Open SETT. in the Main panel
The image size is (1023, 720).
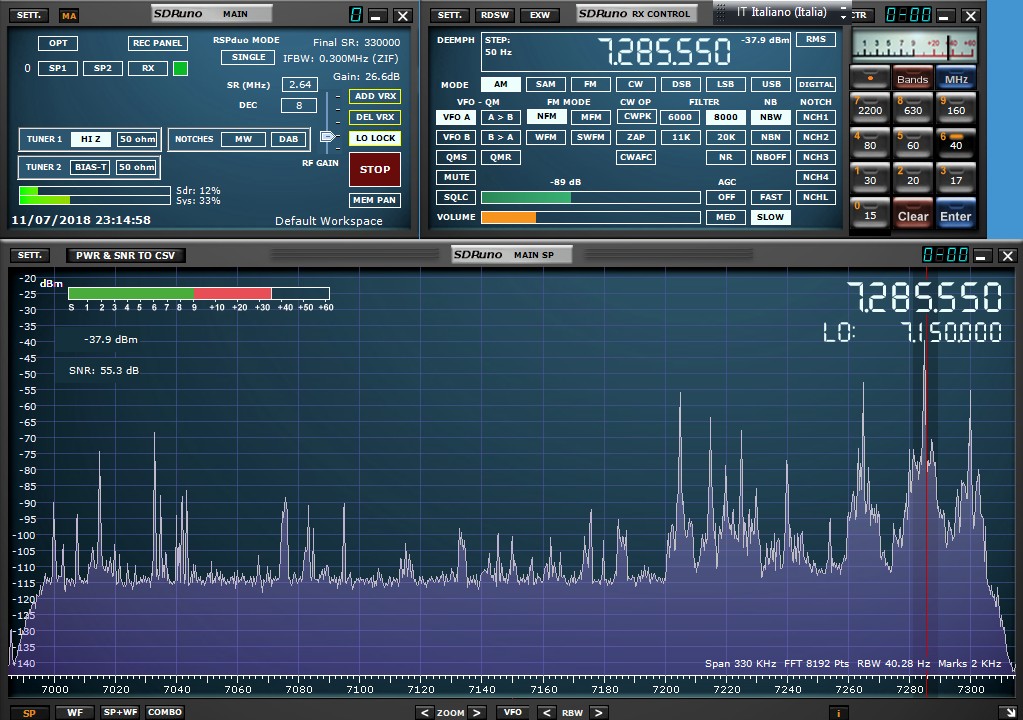[28, 15]
